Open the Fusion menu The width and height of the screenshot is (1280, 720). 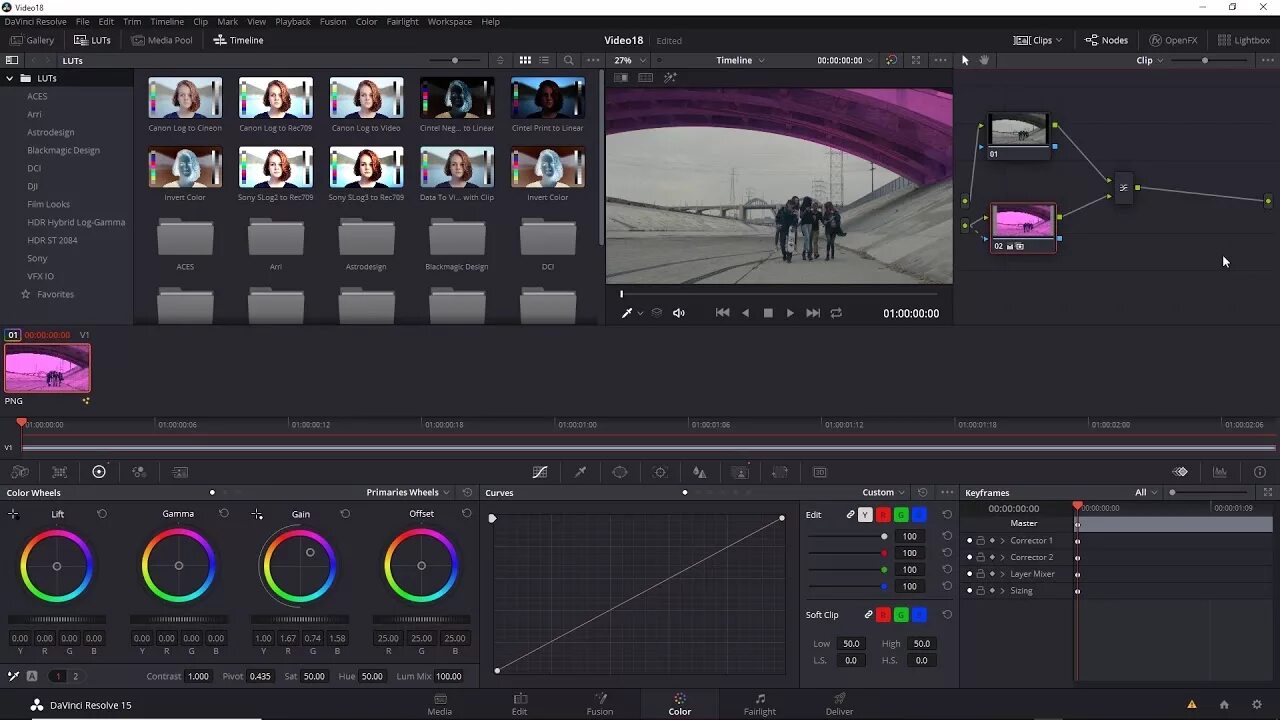click(x=333, y=21)
